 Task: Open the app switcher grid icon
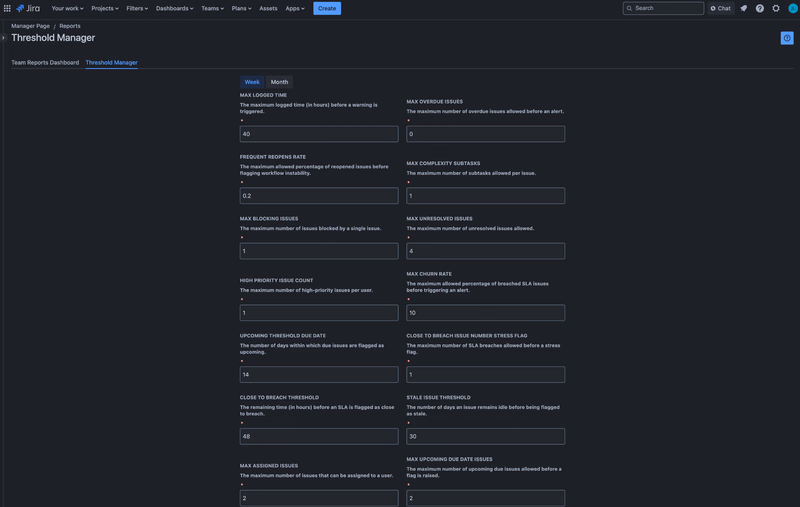click(7, 8)
